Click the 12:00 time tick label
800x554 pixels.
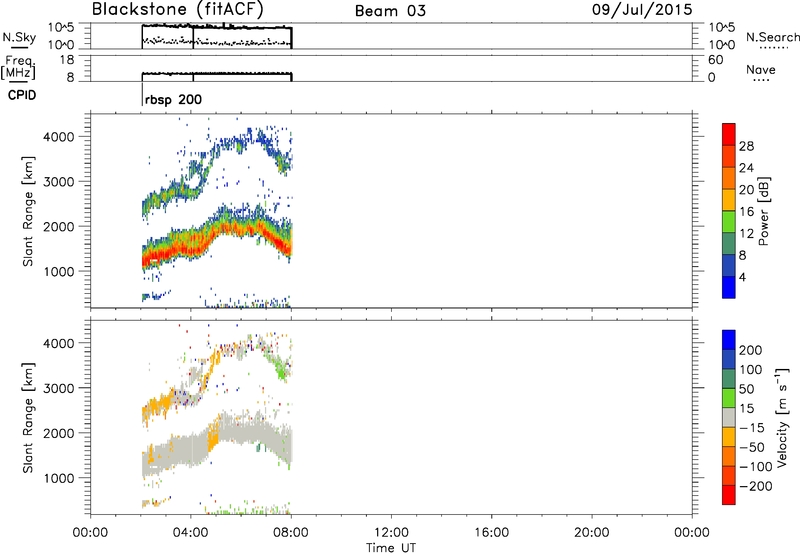[391, 533]
